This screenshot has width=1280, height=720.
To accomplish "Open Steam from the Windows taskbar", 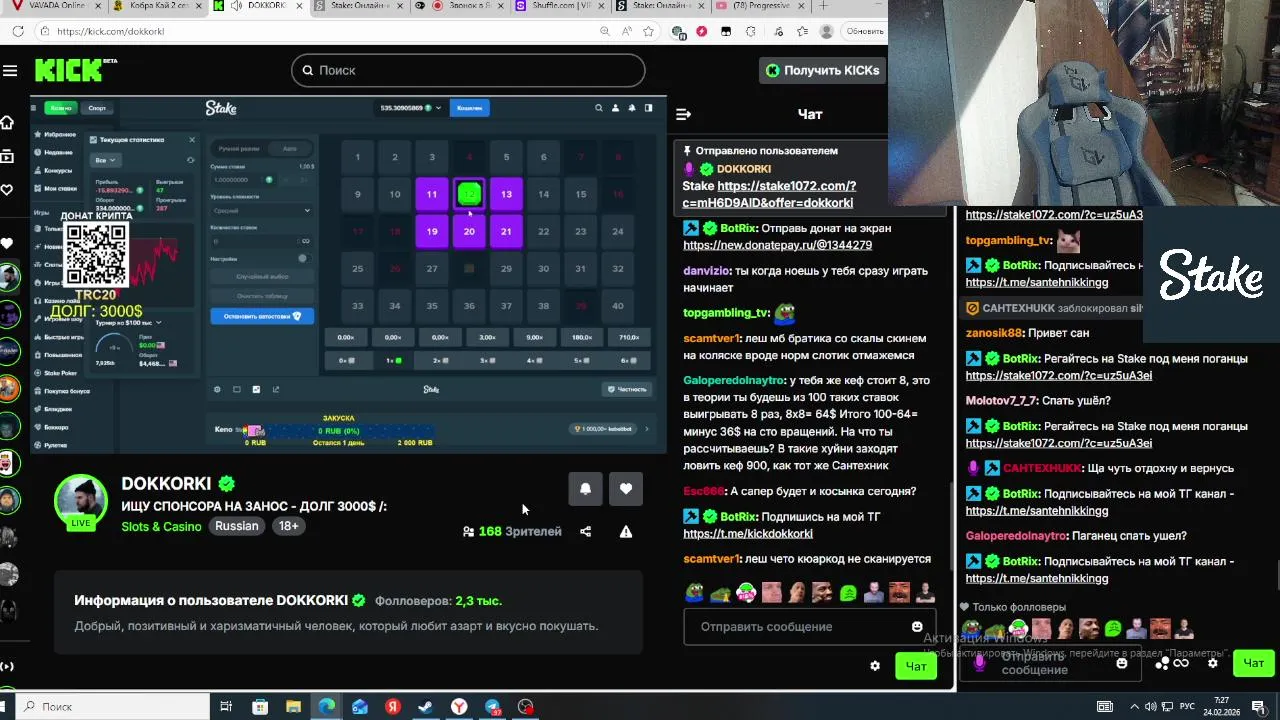I will pyautogui.click(x=425, y=706).
